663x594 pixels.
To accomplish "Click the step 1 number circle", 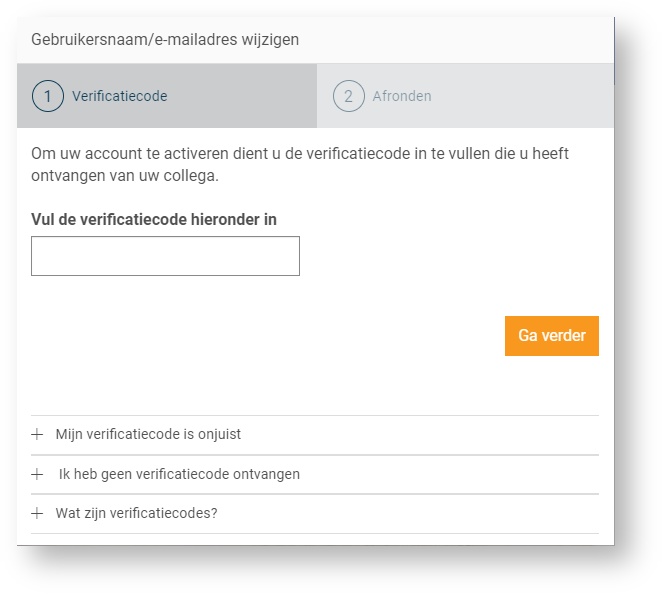I will [x=48, y=97].
